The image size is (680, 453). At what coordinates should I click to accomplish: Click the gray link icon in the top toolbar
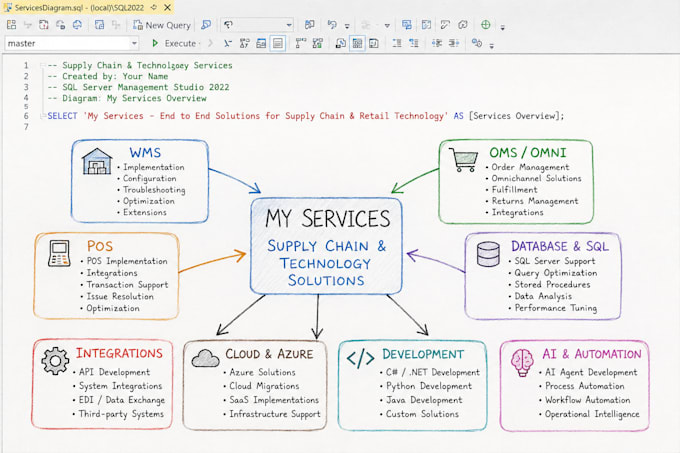463,25
